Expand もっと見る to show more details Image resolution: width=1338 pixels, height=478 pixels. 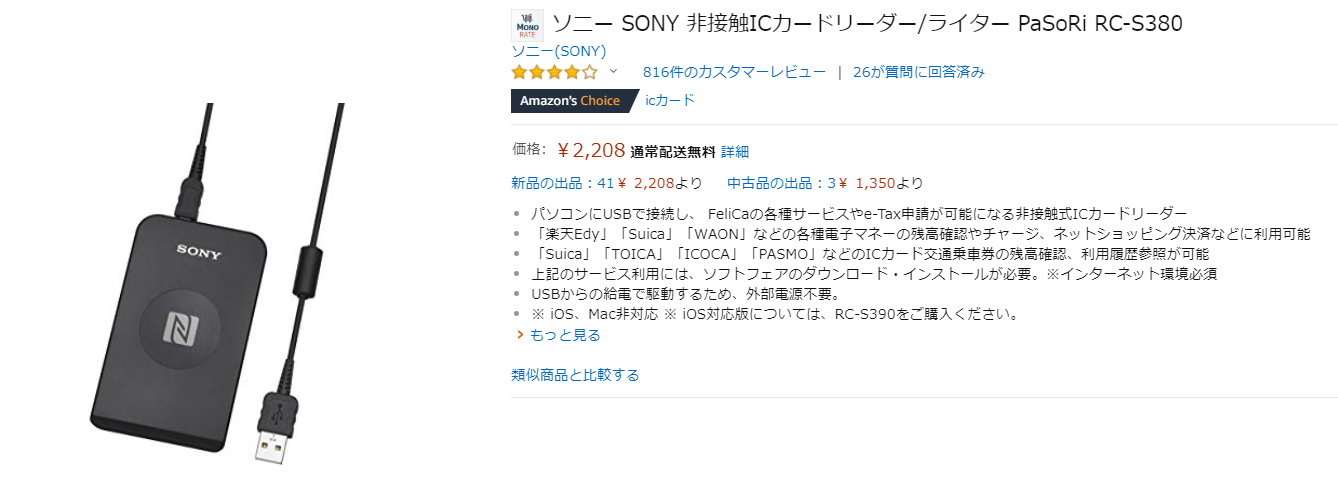[x=565, y=335]
